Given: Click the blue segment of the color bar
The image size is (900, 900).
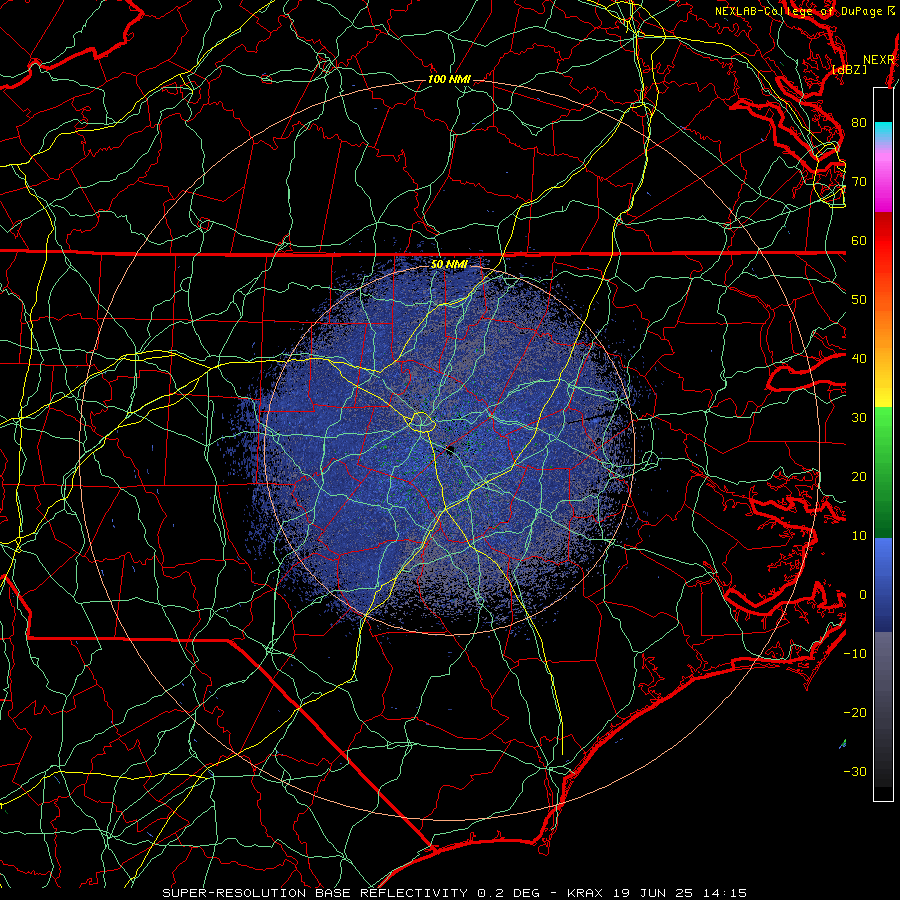Looking at the screenshot, I should [x=883, y=585].
